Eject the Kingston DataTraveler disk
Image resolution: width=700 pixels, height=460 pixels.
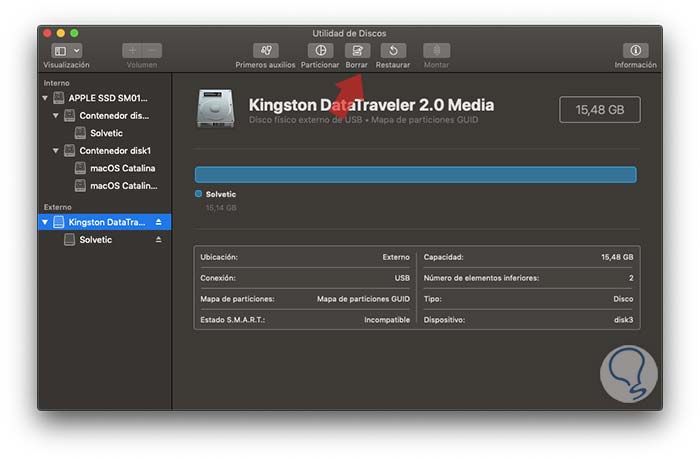[x=158, y=222]
